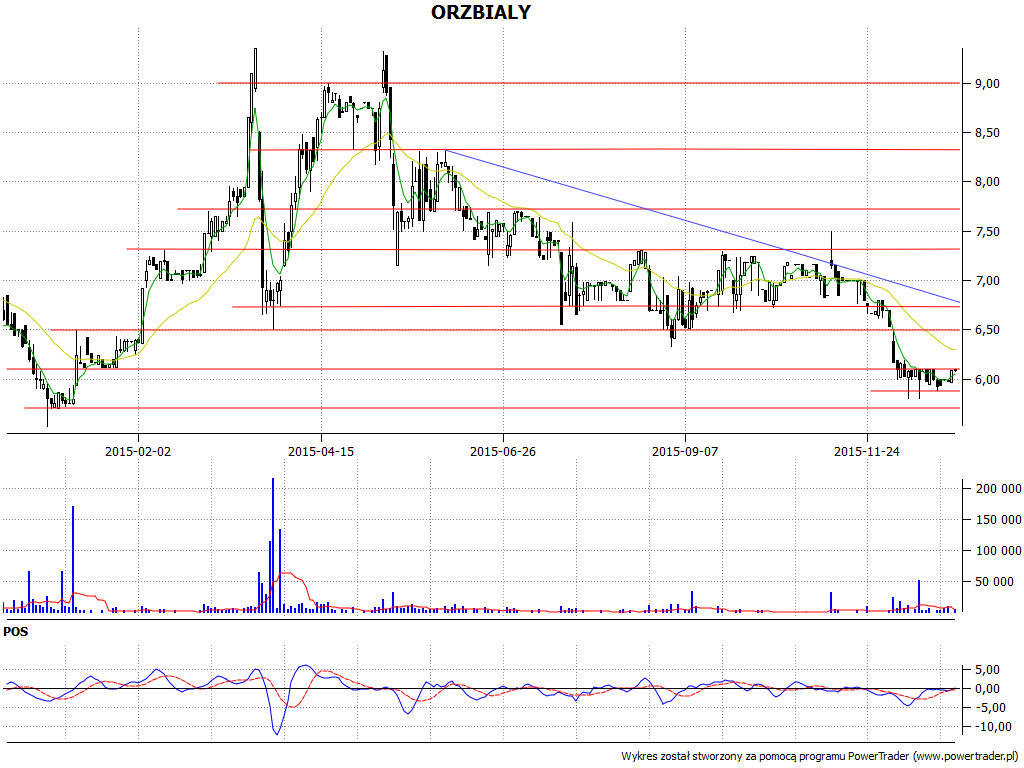
Task: Select the 5,00 oscillator axis label
Action: (987, 669)
